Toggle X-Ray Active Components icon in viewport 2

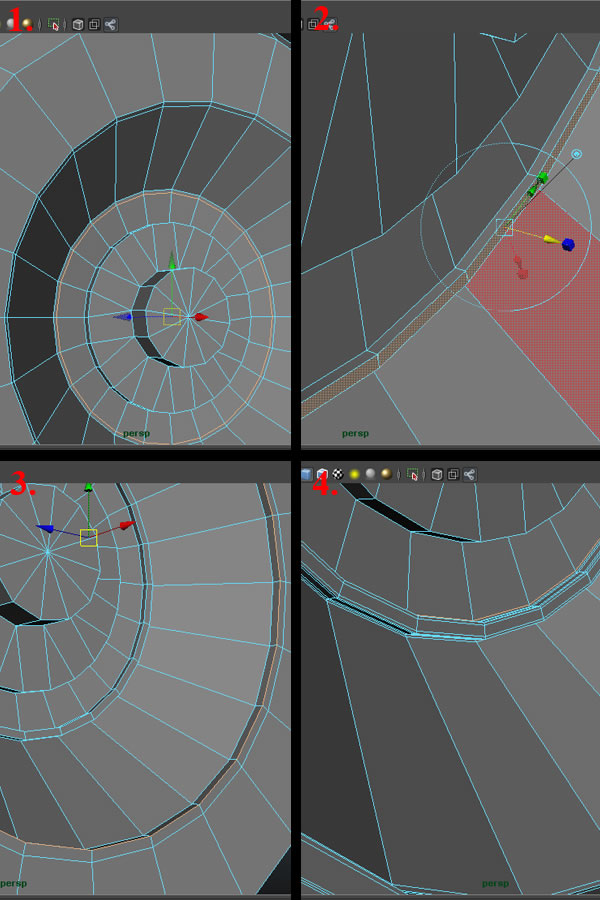(x=313, y=24)
